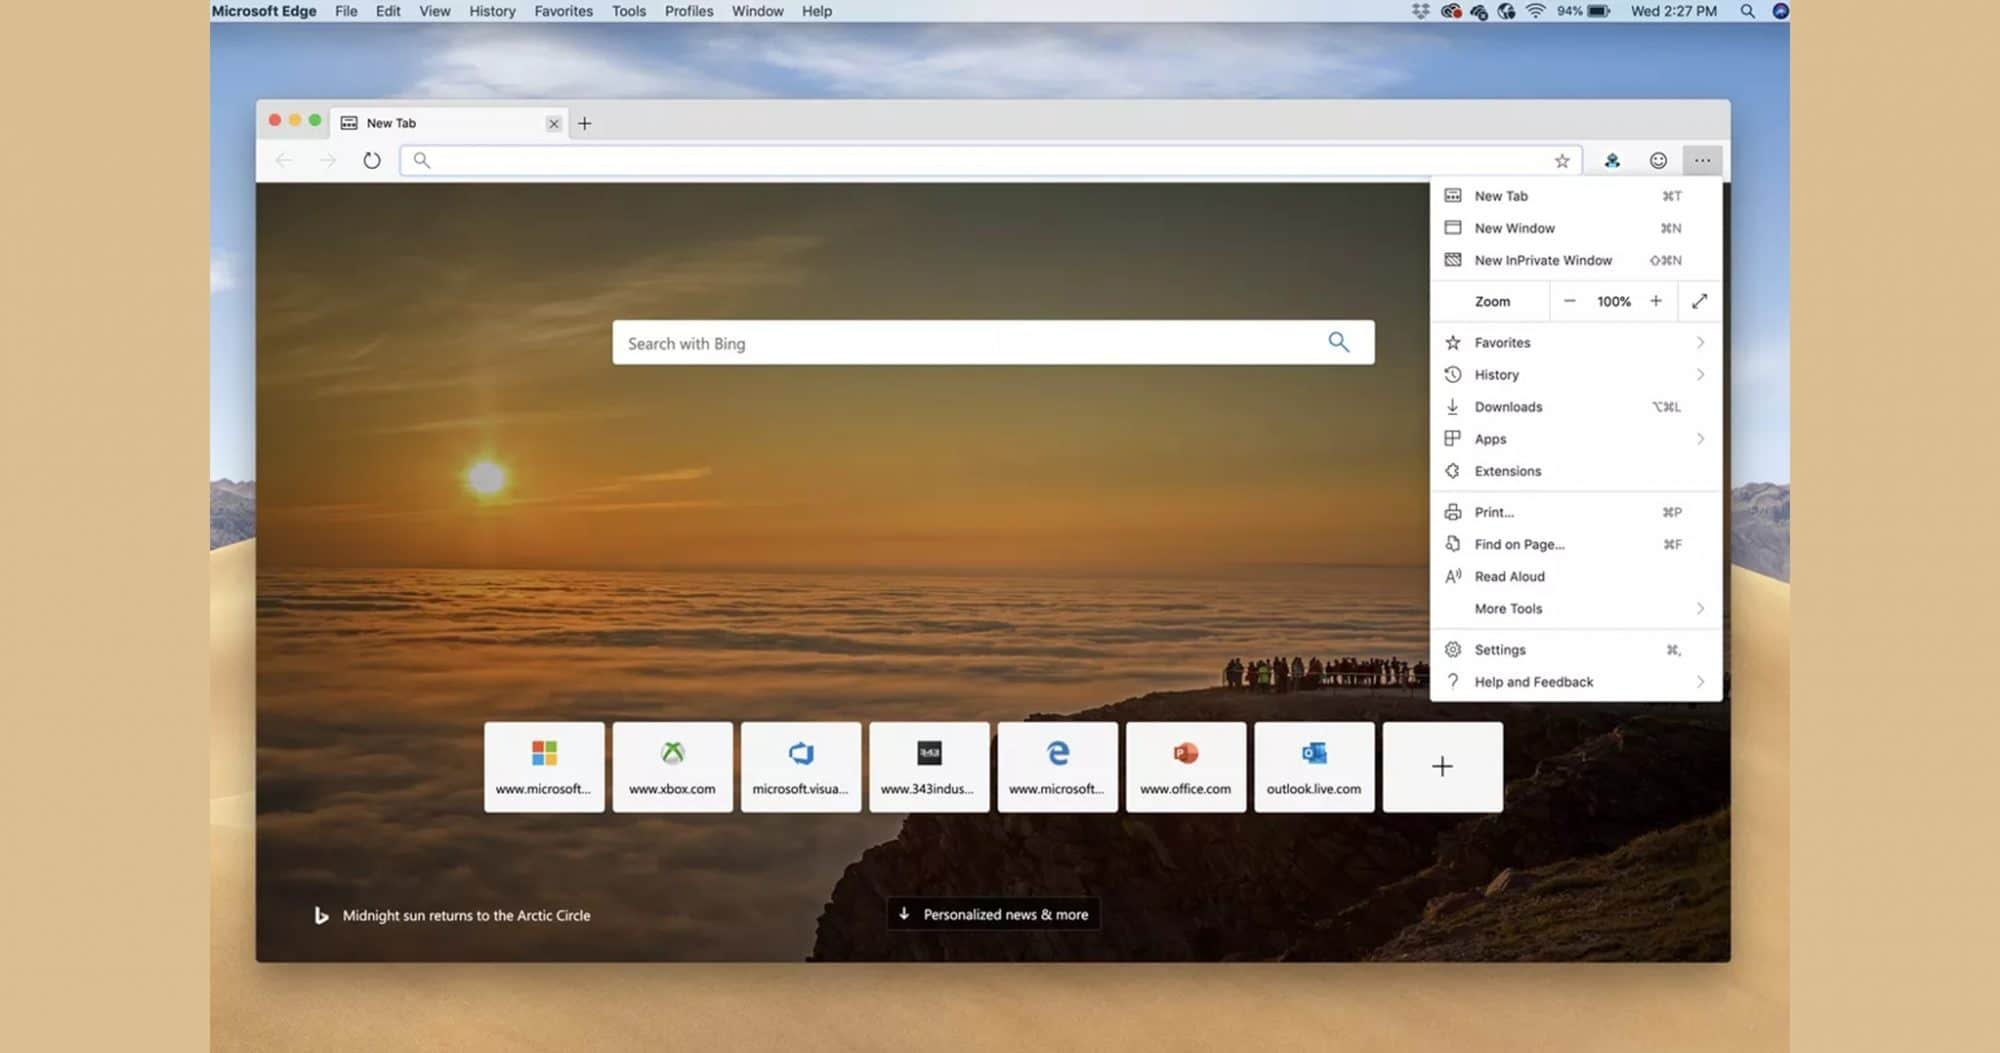Click the Wi-Fi status icon
The width and height of the screenshot is (2000, 1053).
(1535, 11)
